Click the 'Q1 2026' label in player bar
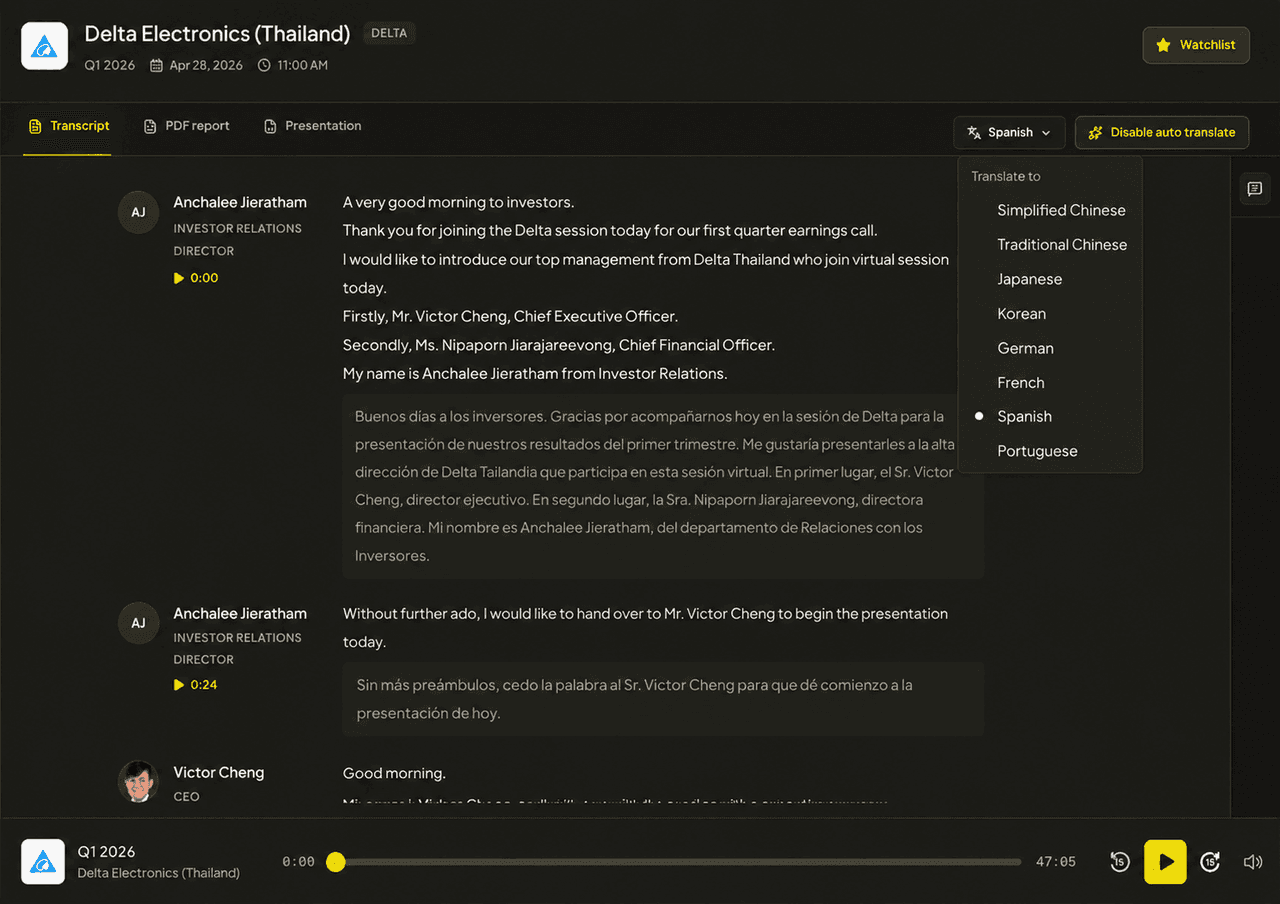Screen dimensions: 1280x904 tap(106, 852)
